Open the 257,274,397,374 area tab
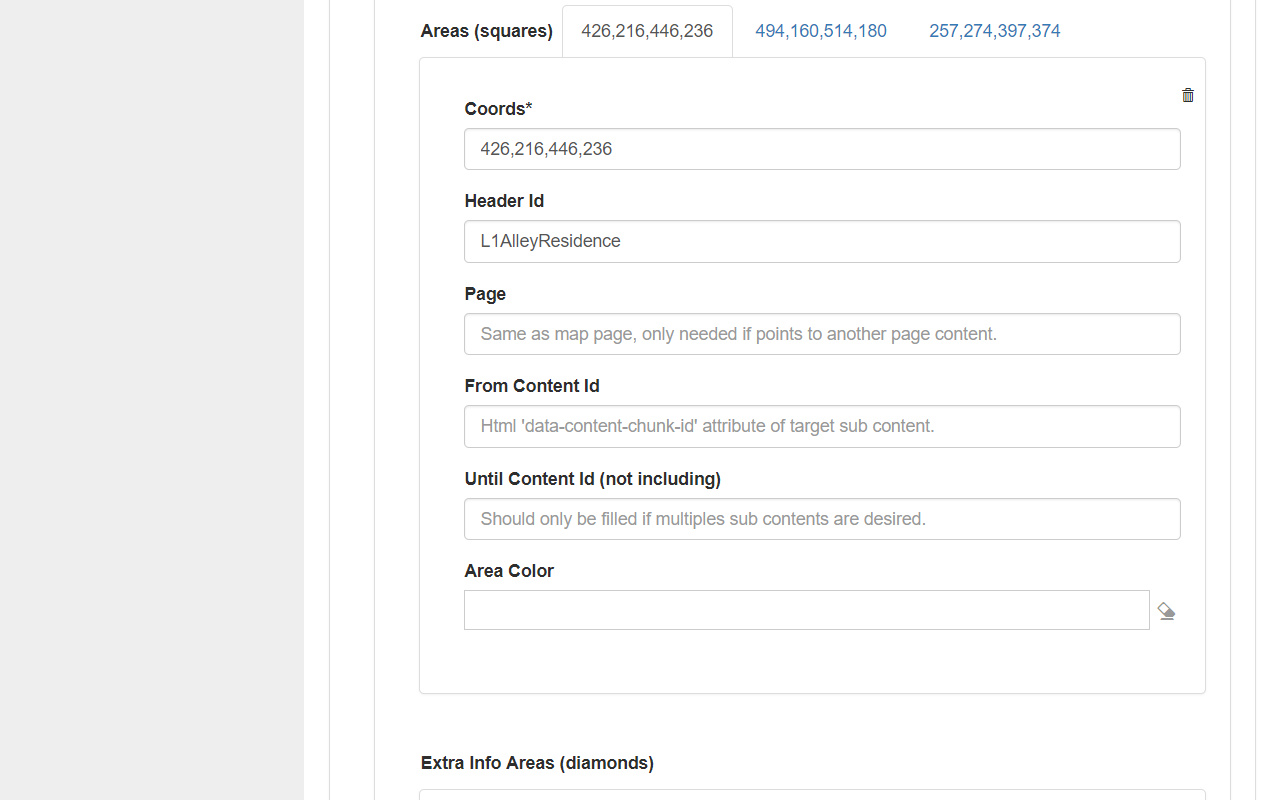This screenshot has width=1280, height=800. coord(995,31)
